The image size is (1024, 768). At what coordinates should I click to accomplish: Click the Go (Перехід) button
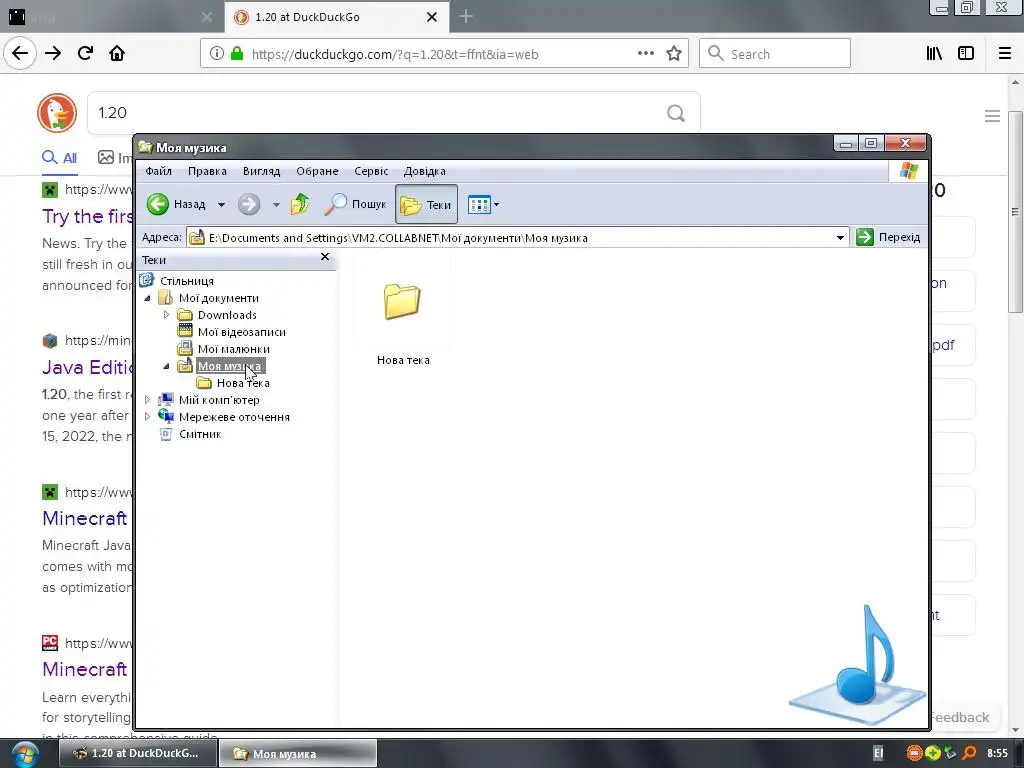[888, 237]
